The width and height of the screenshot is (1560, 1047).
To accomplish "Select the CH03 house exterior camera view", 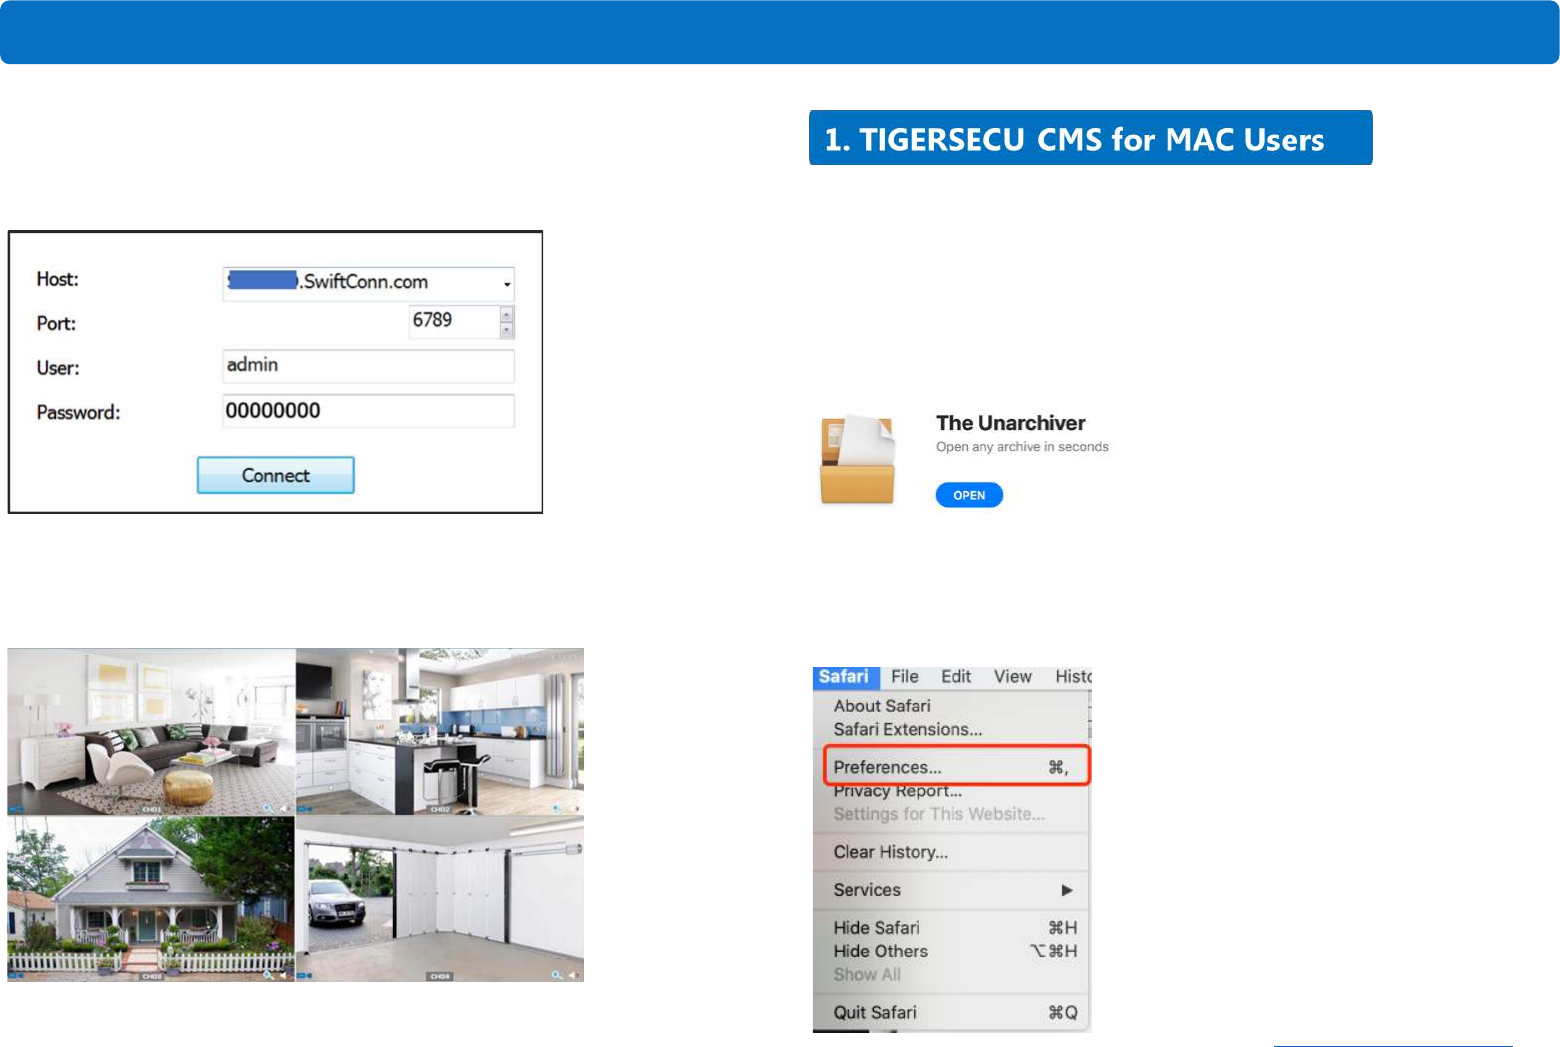I will [x=151, y=899].
